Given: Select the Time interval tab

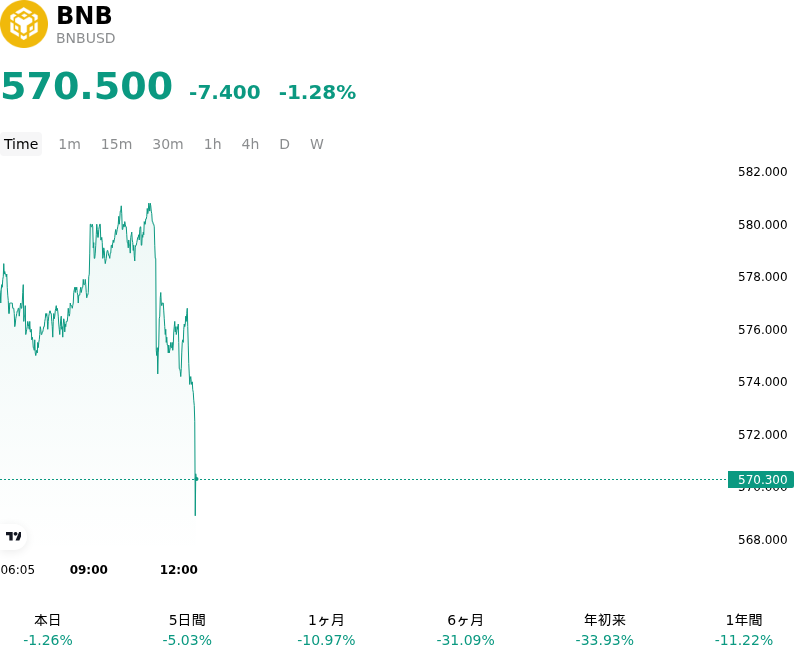Looking at the screenshot, I should (x=21, y=144).
